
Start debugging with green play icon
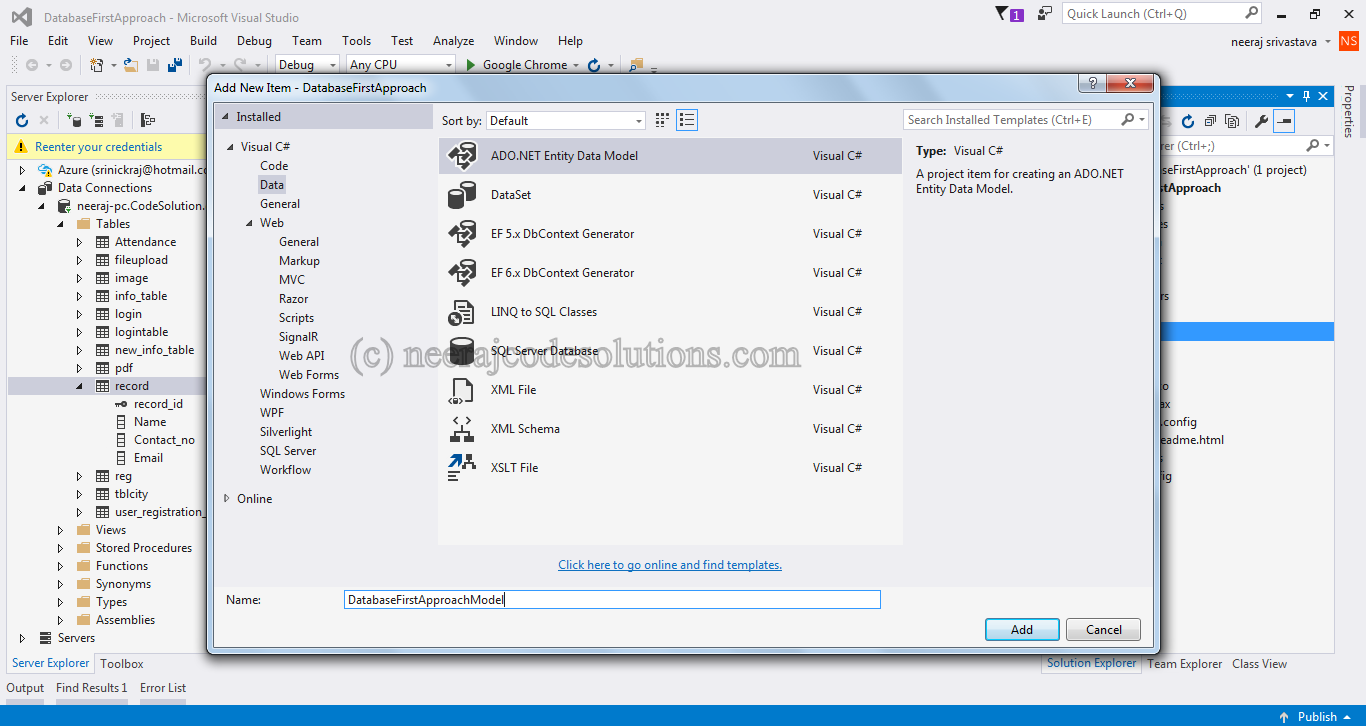[x=471, y=65]
